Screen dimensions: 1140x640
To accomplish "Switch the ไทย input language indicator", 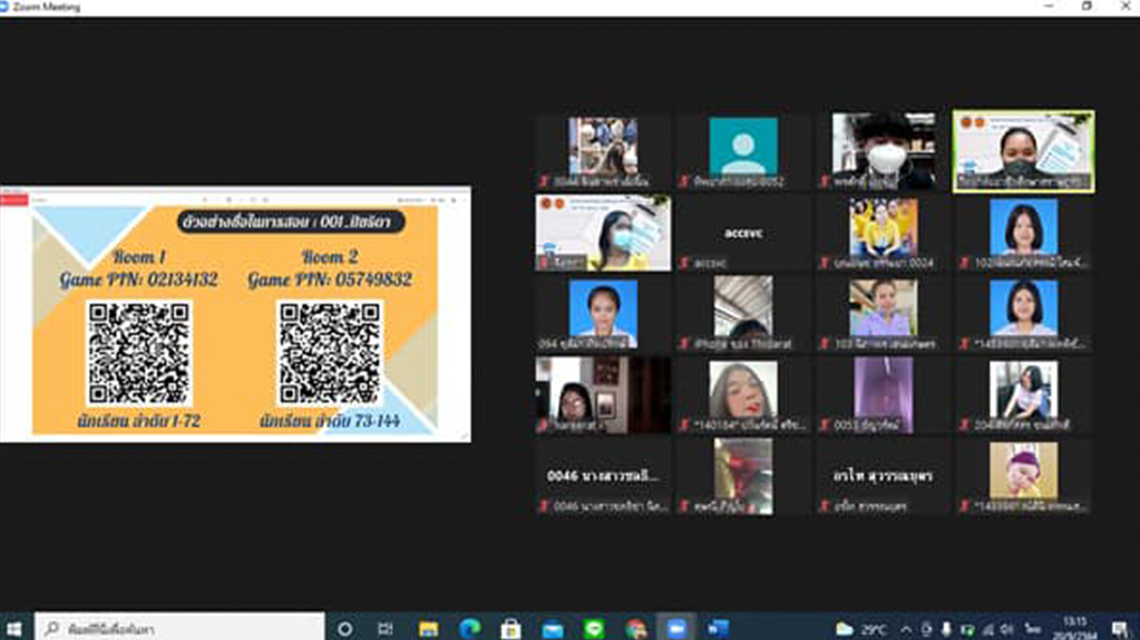I will (1032, 629).
